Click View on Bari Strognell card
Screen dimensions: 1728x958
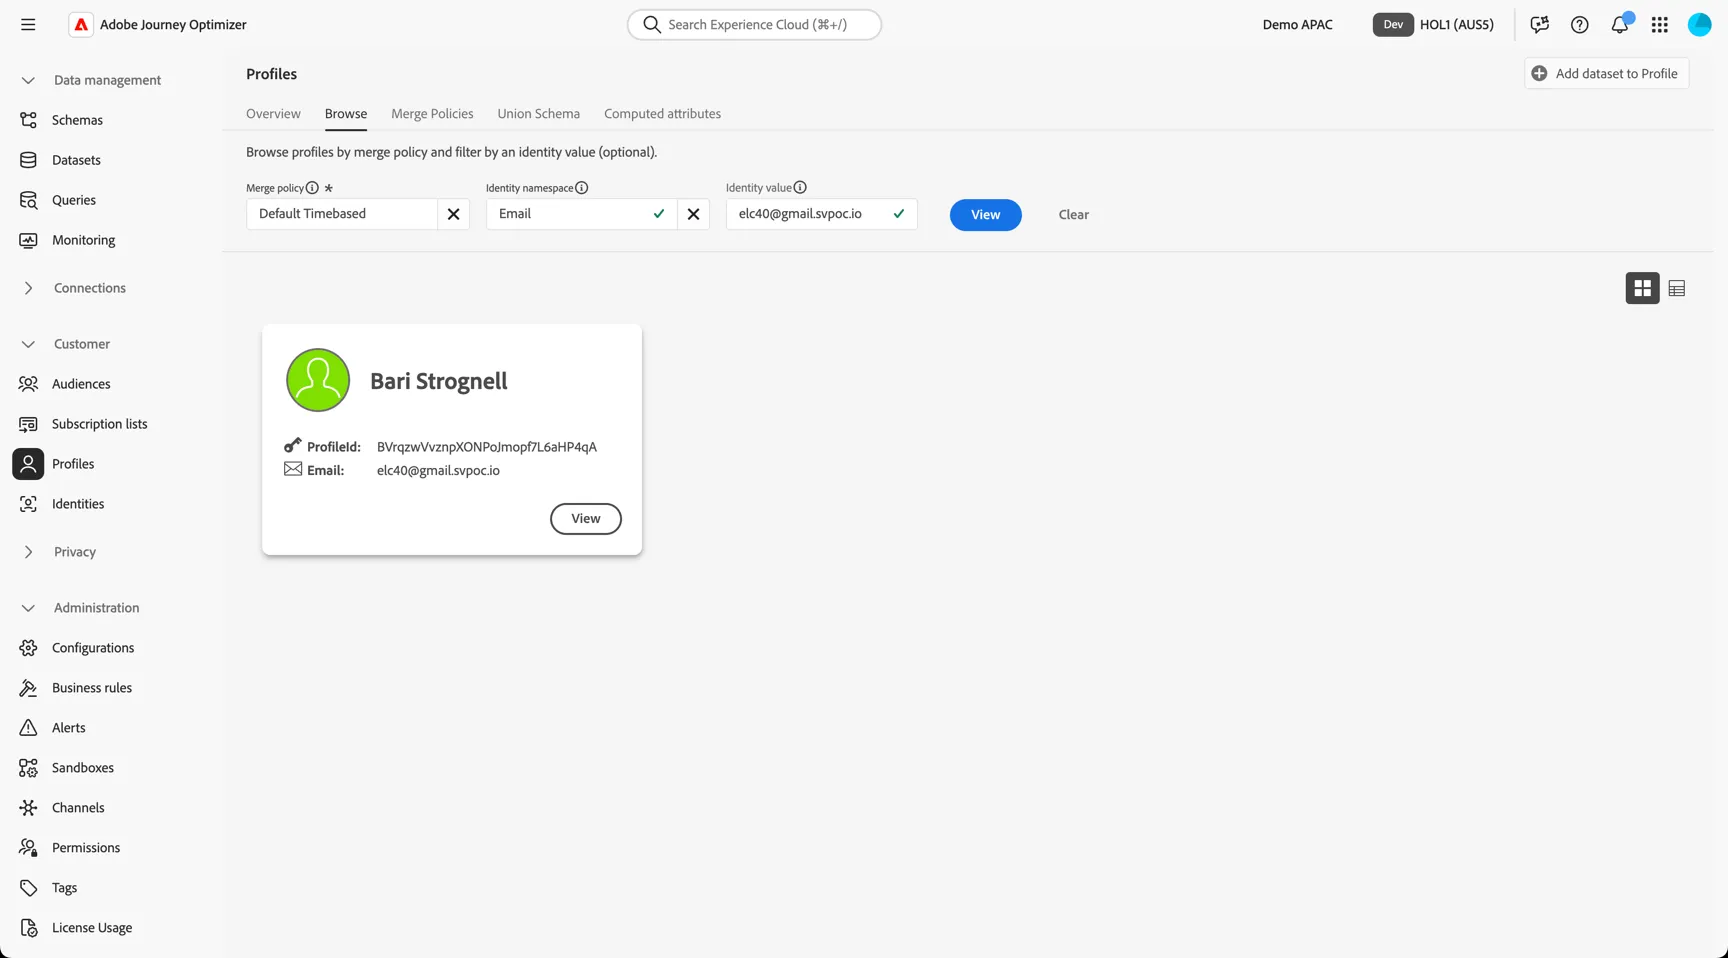[x=586, y=519]
